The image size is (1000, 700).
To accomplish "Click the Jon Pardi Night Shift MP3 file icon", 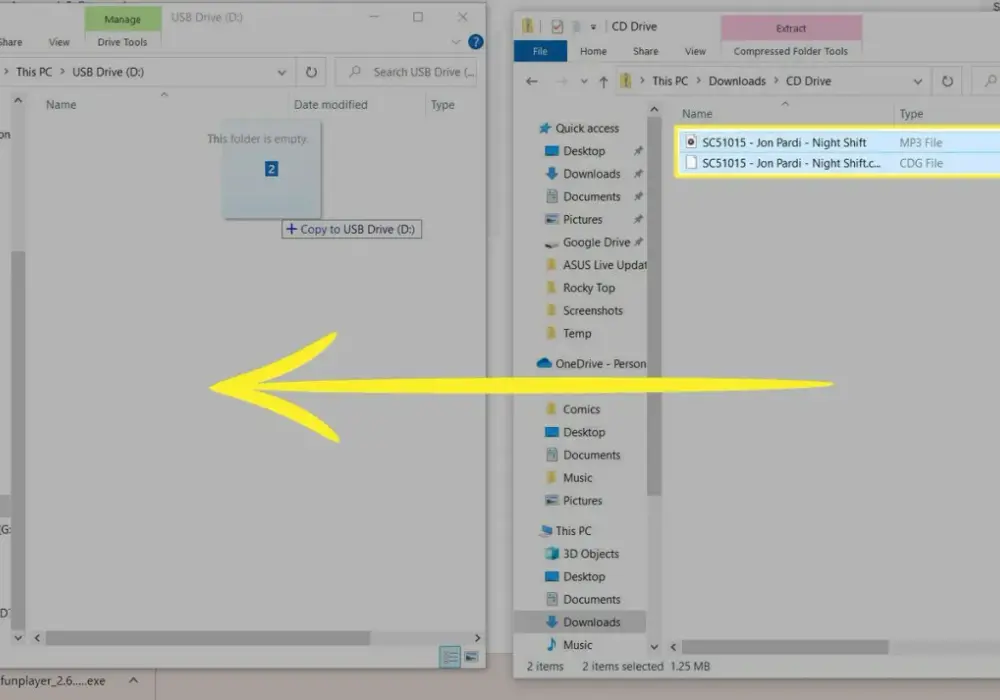I will [691, 142].
